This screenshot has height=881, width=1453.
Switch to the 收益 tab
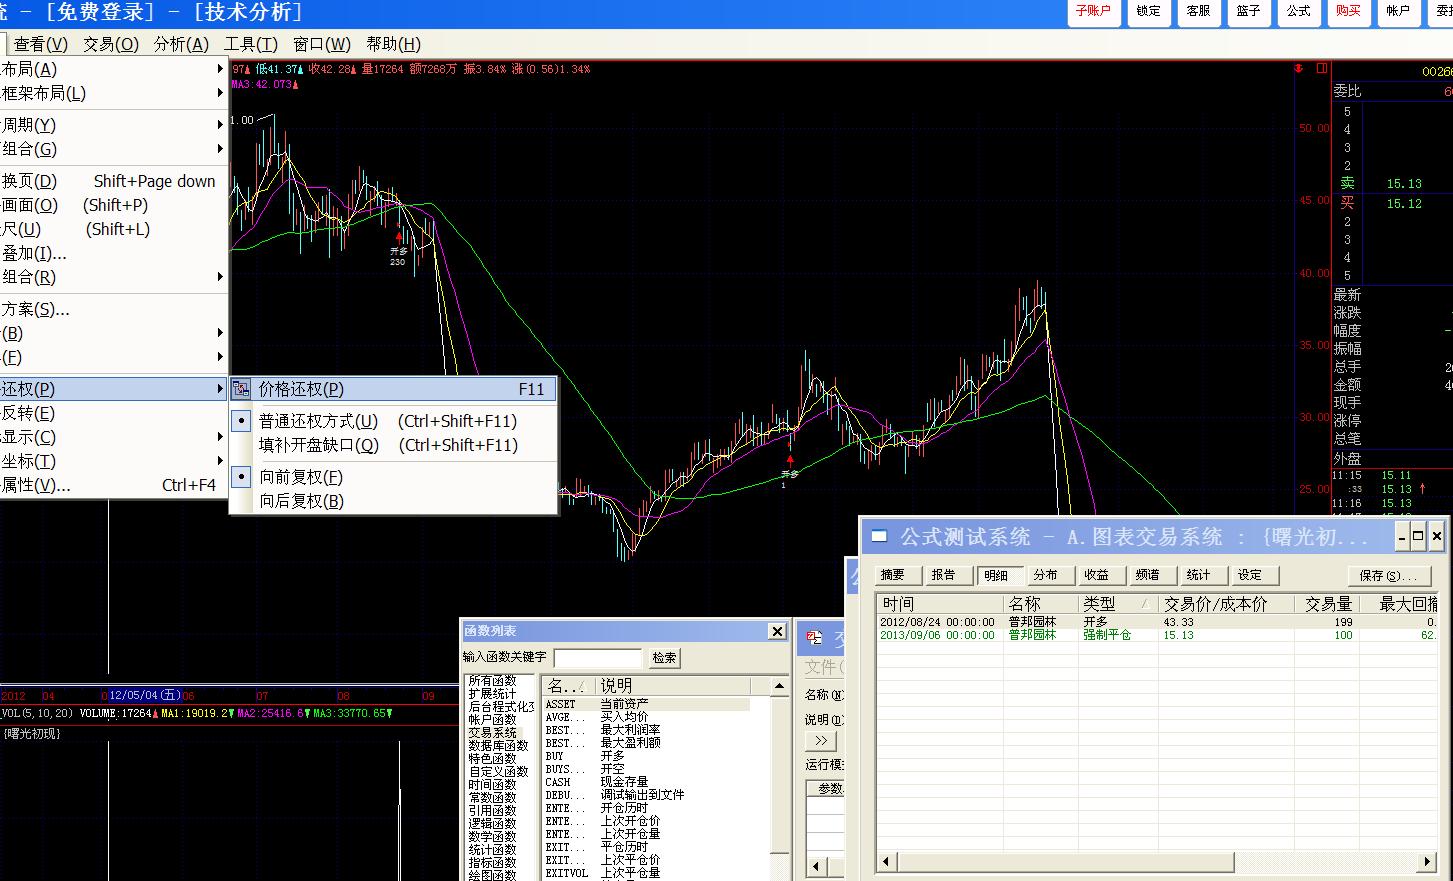(1097, 575)
